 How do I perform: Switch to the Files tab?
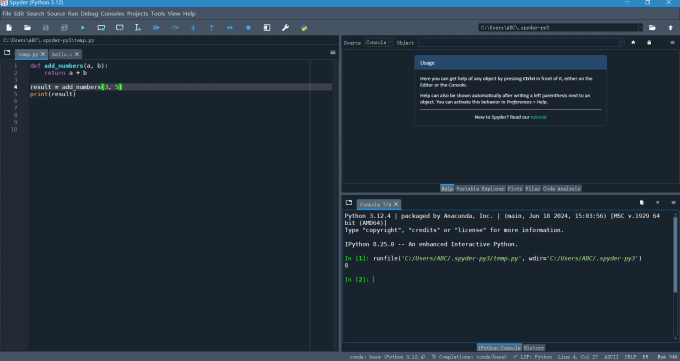[533, 189]
